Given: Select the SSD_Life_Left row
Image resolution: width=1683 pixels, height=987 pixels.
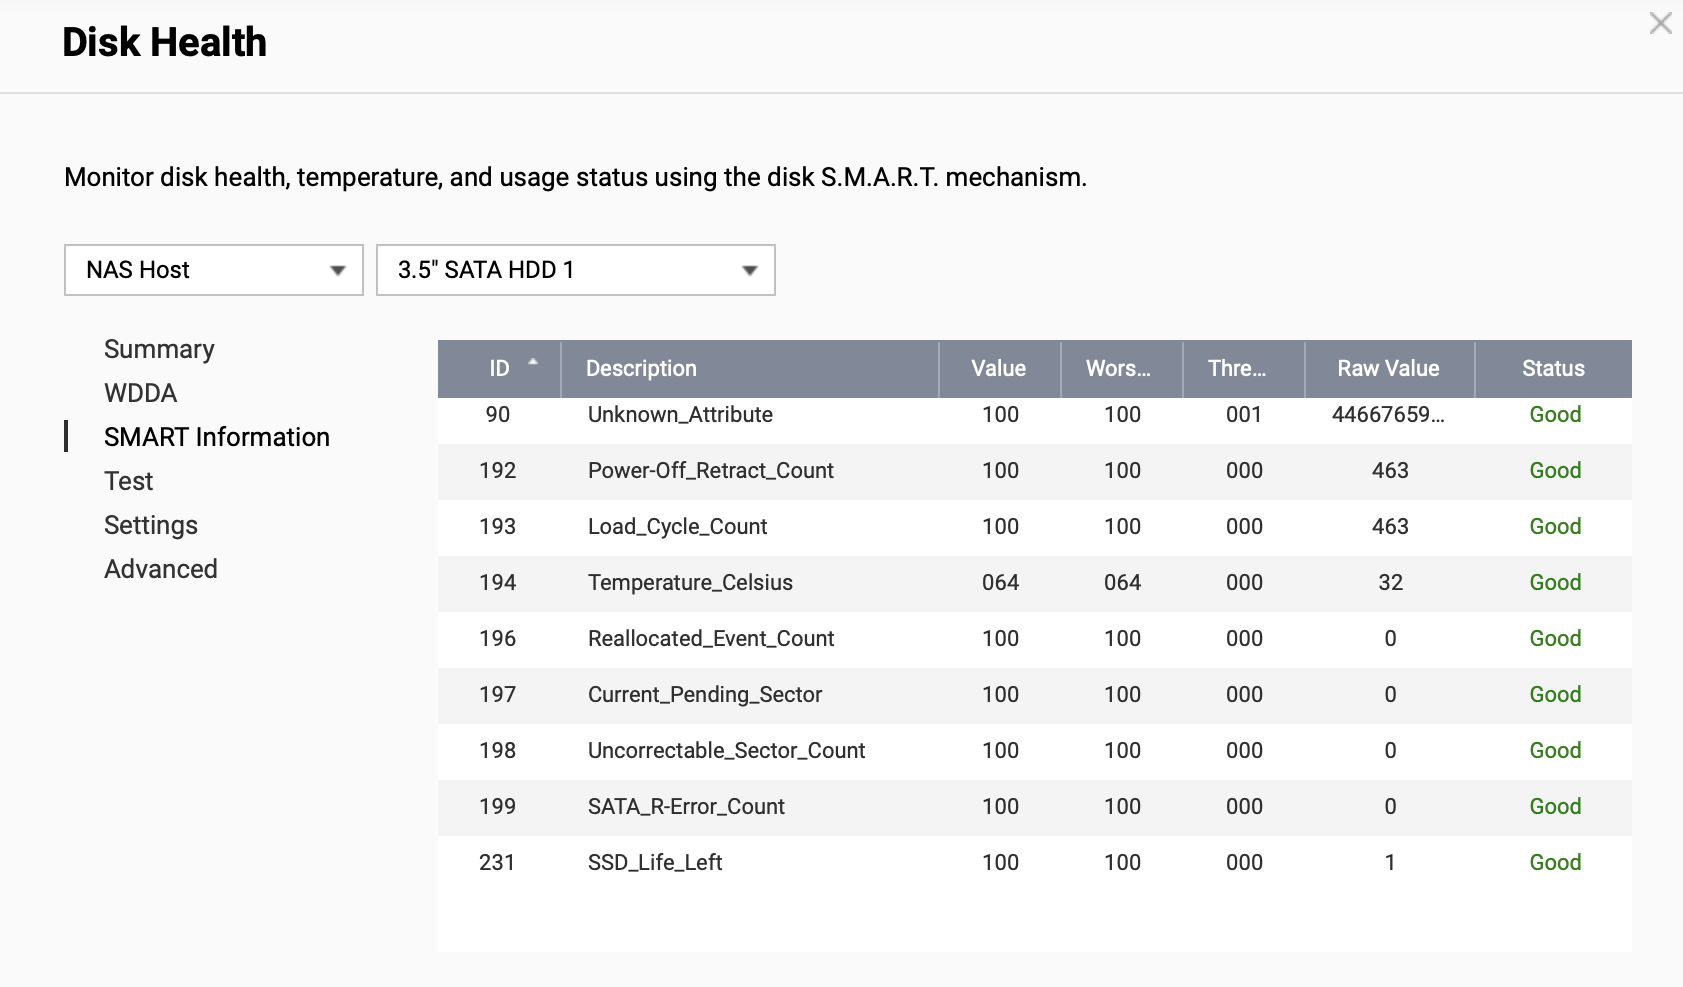Looking at the screenshot, I should 655,863.
